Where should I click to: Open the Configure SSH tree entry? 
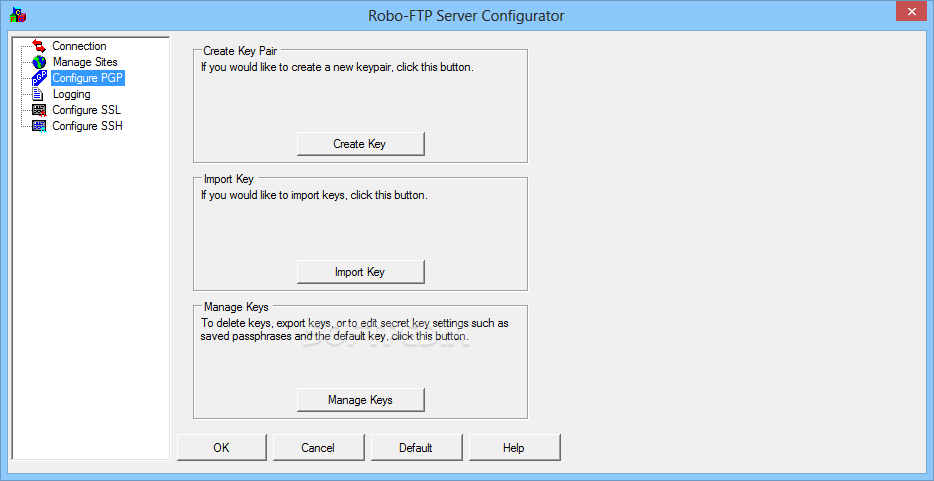88,126
